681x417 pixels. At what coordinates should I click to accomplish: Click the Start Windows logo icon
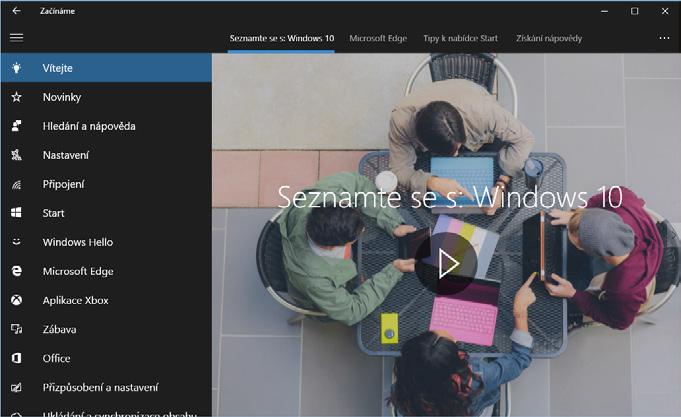point(17,213)
